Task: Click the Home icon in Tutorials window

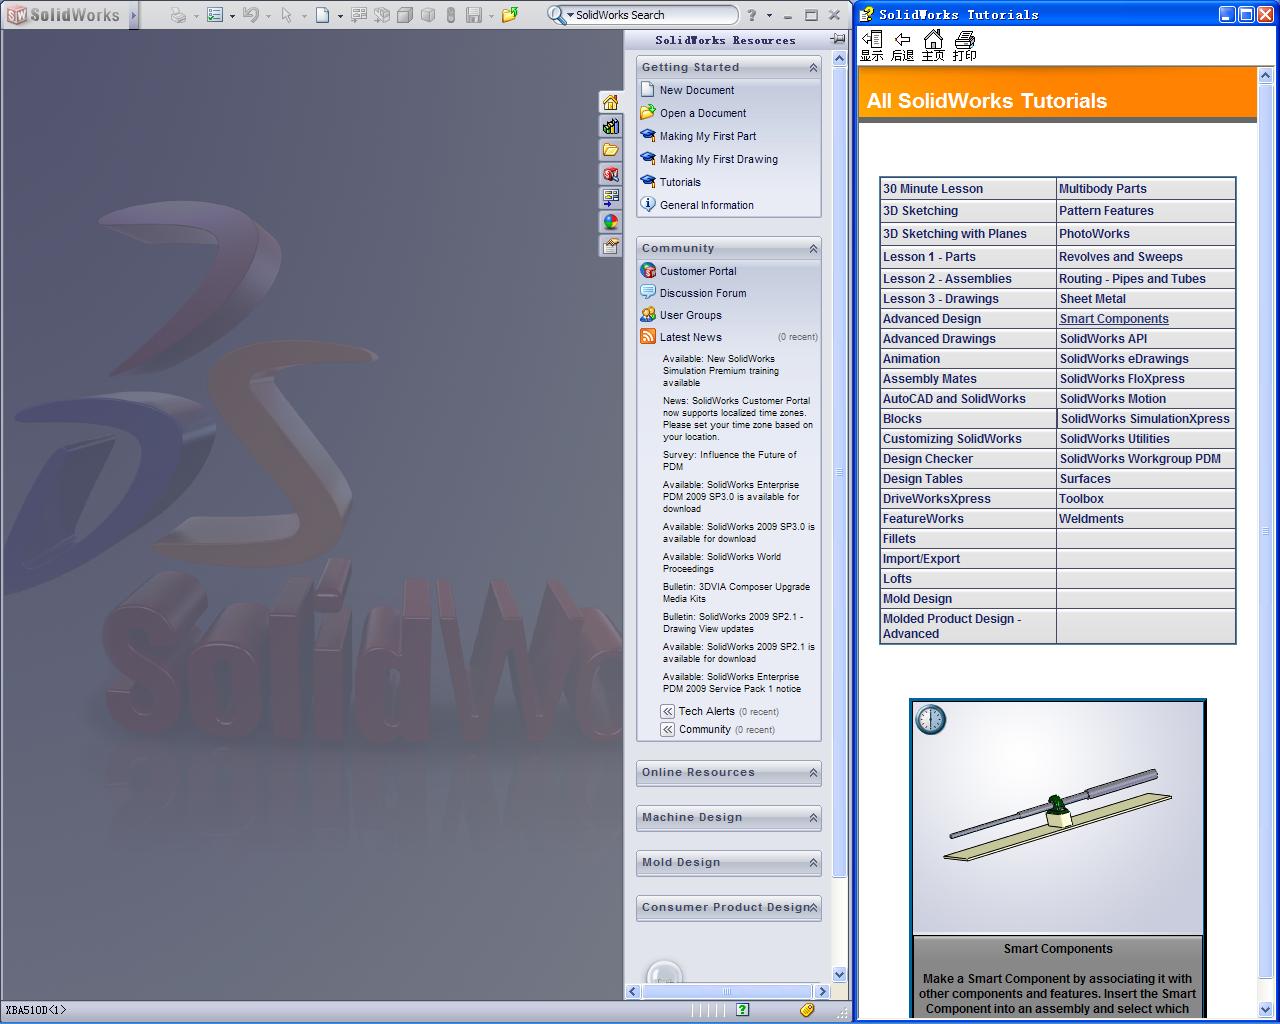Action: 933,45
